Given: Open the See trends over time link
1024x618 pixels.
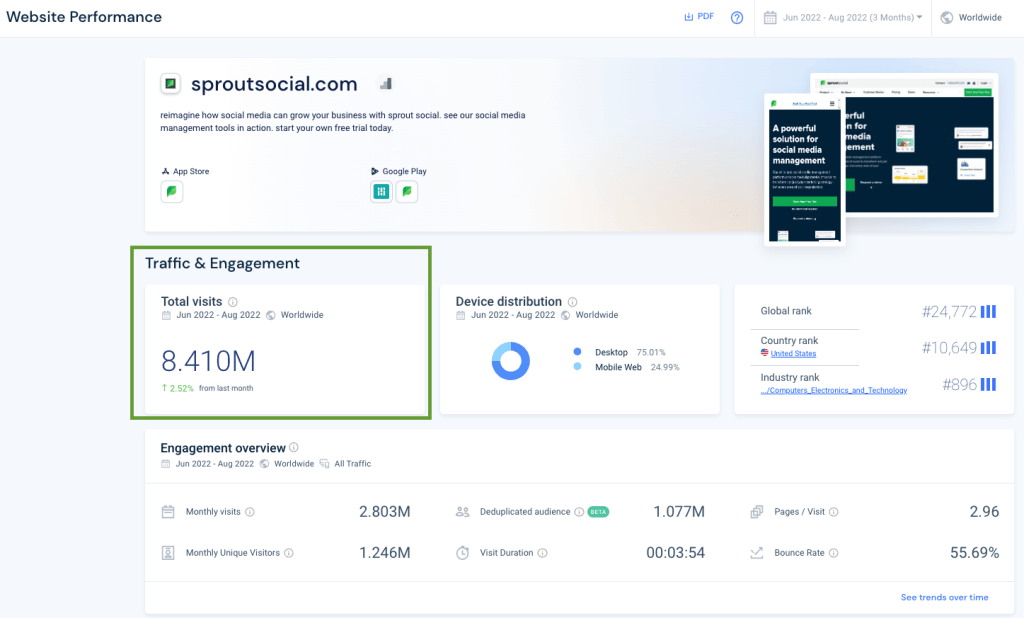Looking at the screenshot, I should (944, 597).
